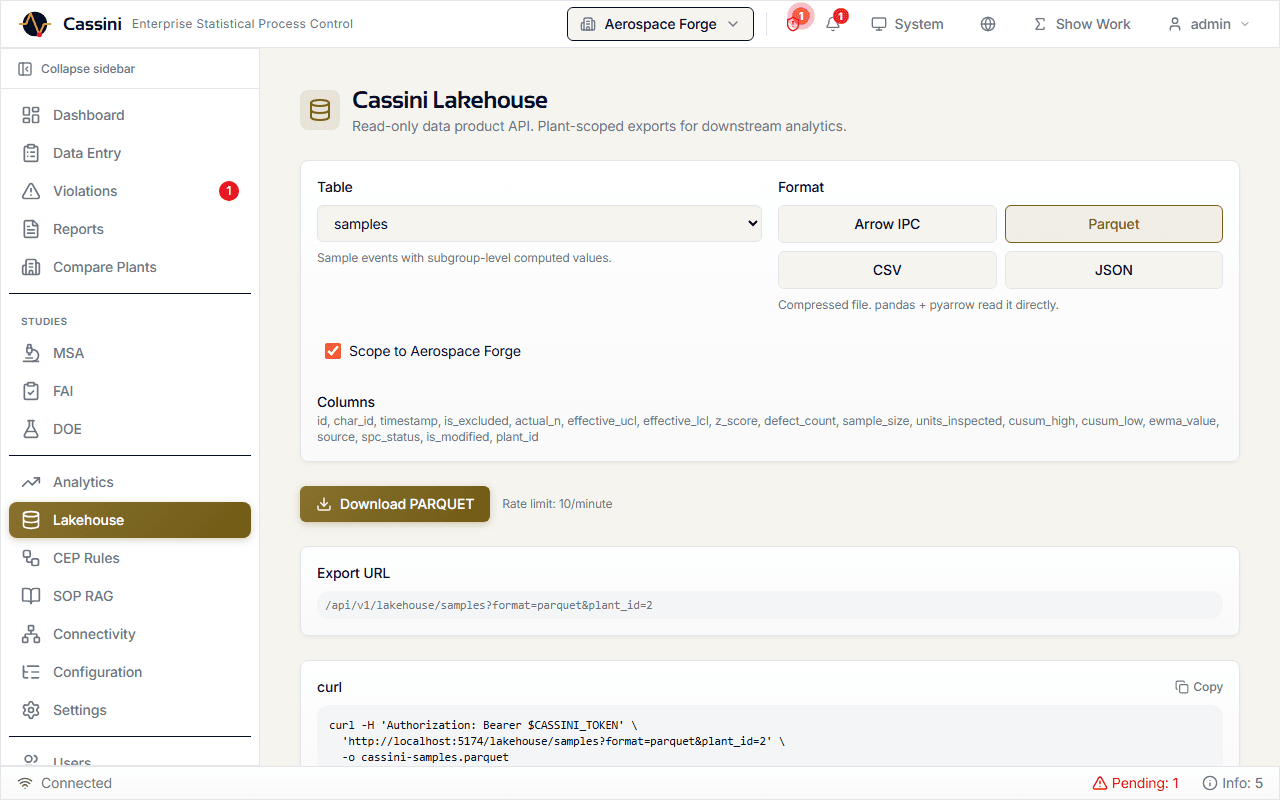This screenshot has width=1280, height=800.
Task: Click the Cassini logo icon
Action: point(35,24)
